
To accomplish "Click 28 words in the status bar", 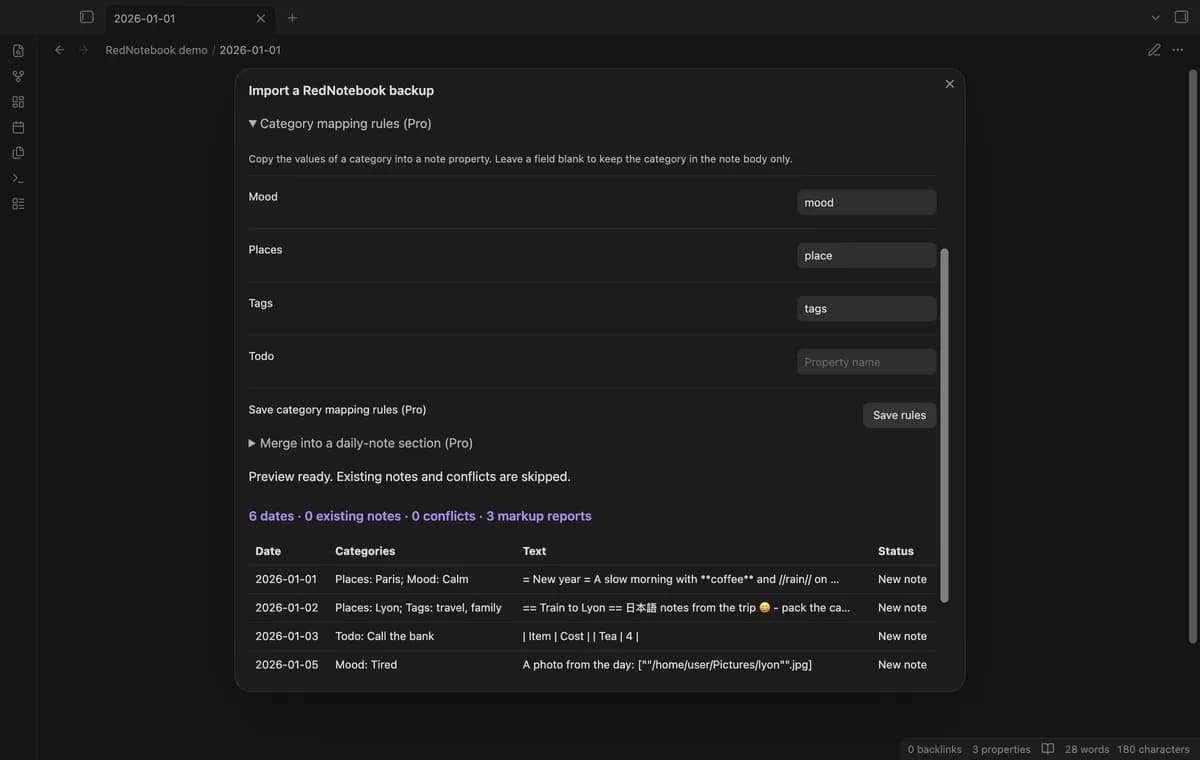I will pyautogui.click(x=1087, y=749).
